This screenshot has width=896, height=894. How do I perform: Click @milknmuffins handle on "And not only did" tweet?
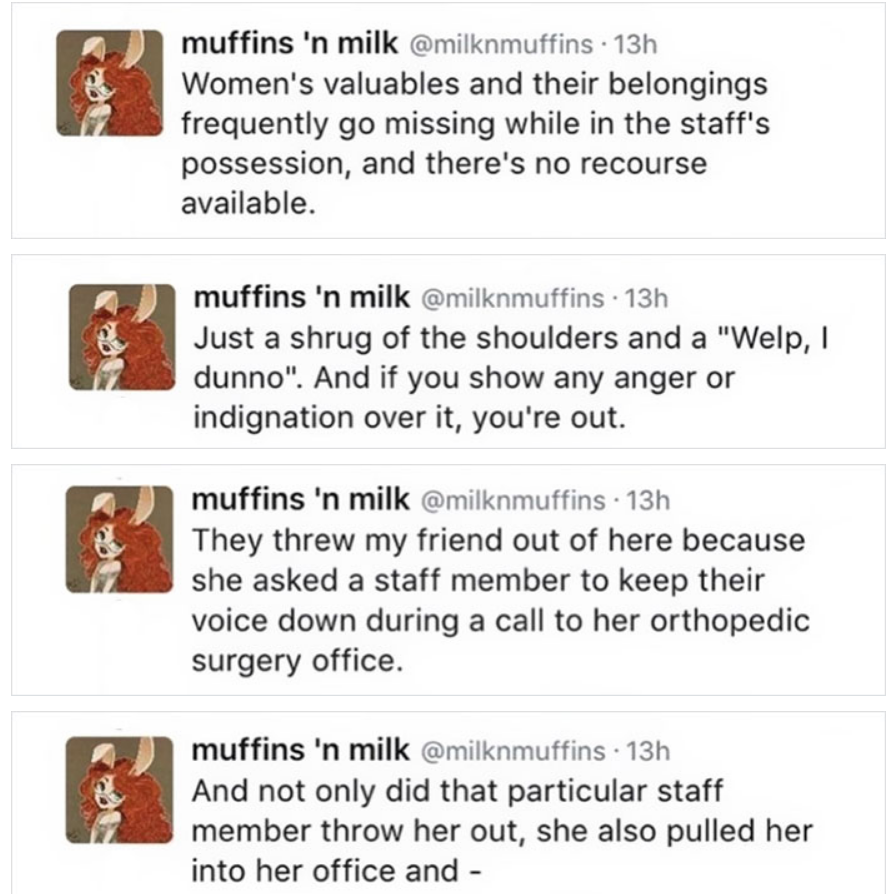[x=498, y=749]
